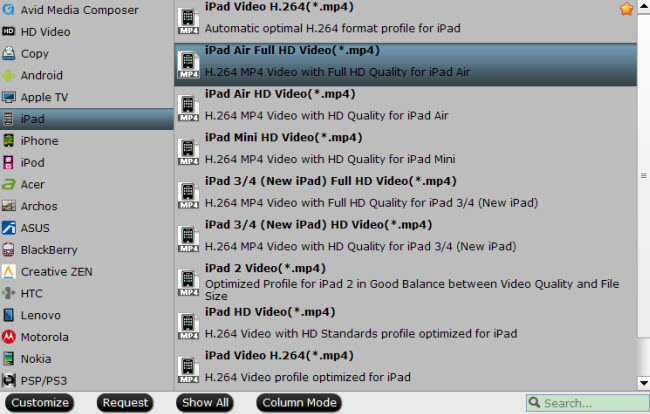Click the Android robot icon
The width and height of the screenshot is (650, 414).
(x=8, y=75)
